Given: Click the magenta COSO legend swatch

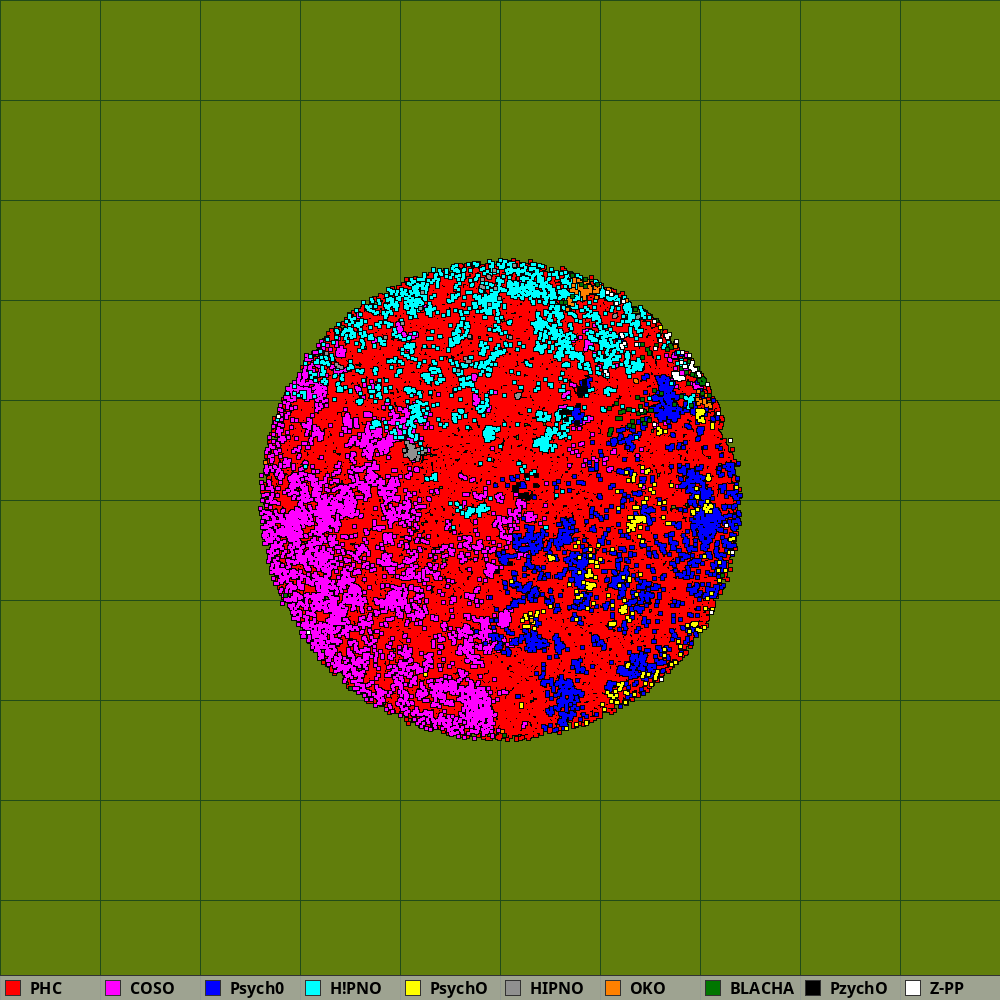Looking at the screenshot, I should point(113,988).
